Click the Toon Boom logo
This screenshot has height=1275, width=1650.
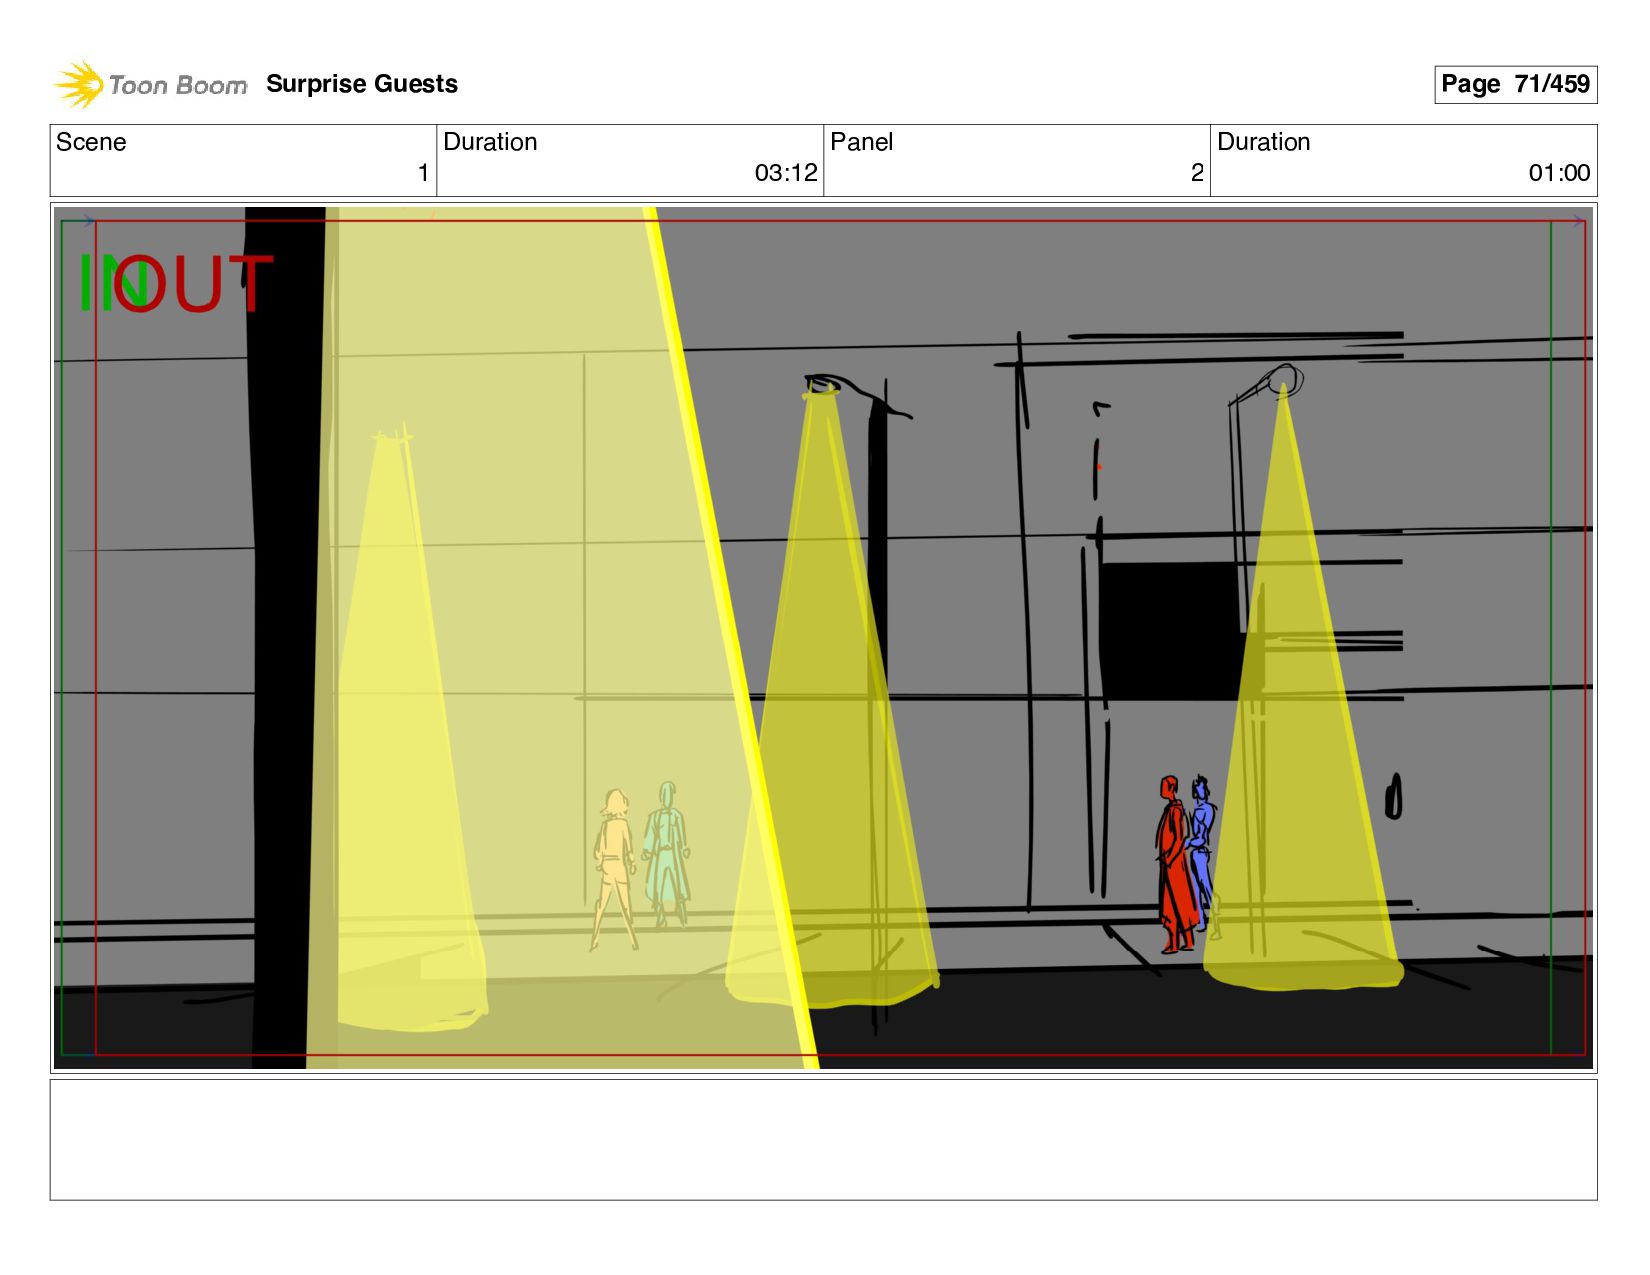(x=150, y=85)
